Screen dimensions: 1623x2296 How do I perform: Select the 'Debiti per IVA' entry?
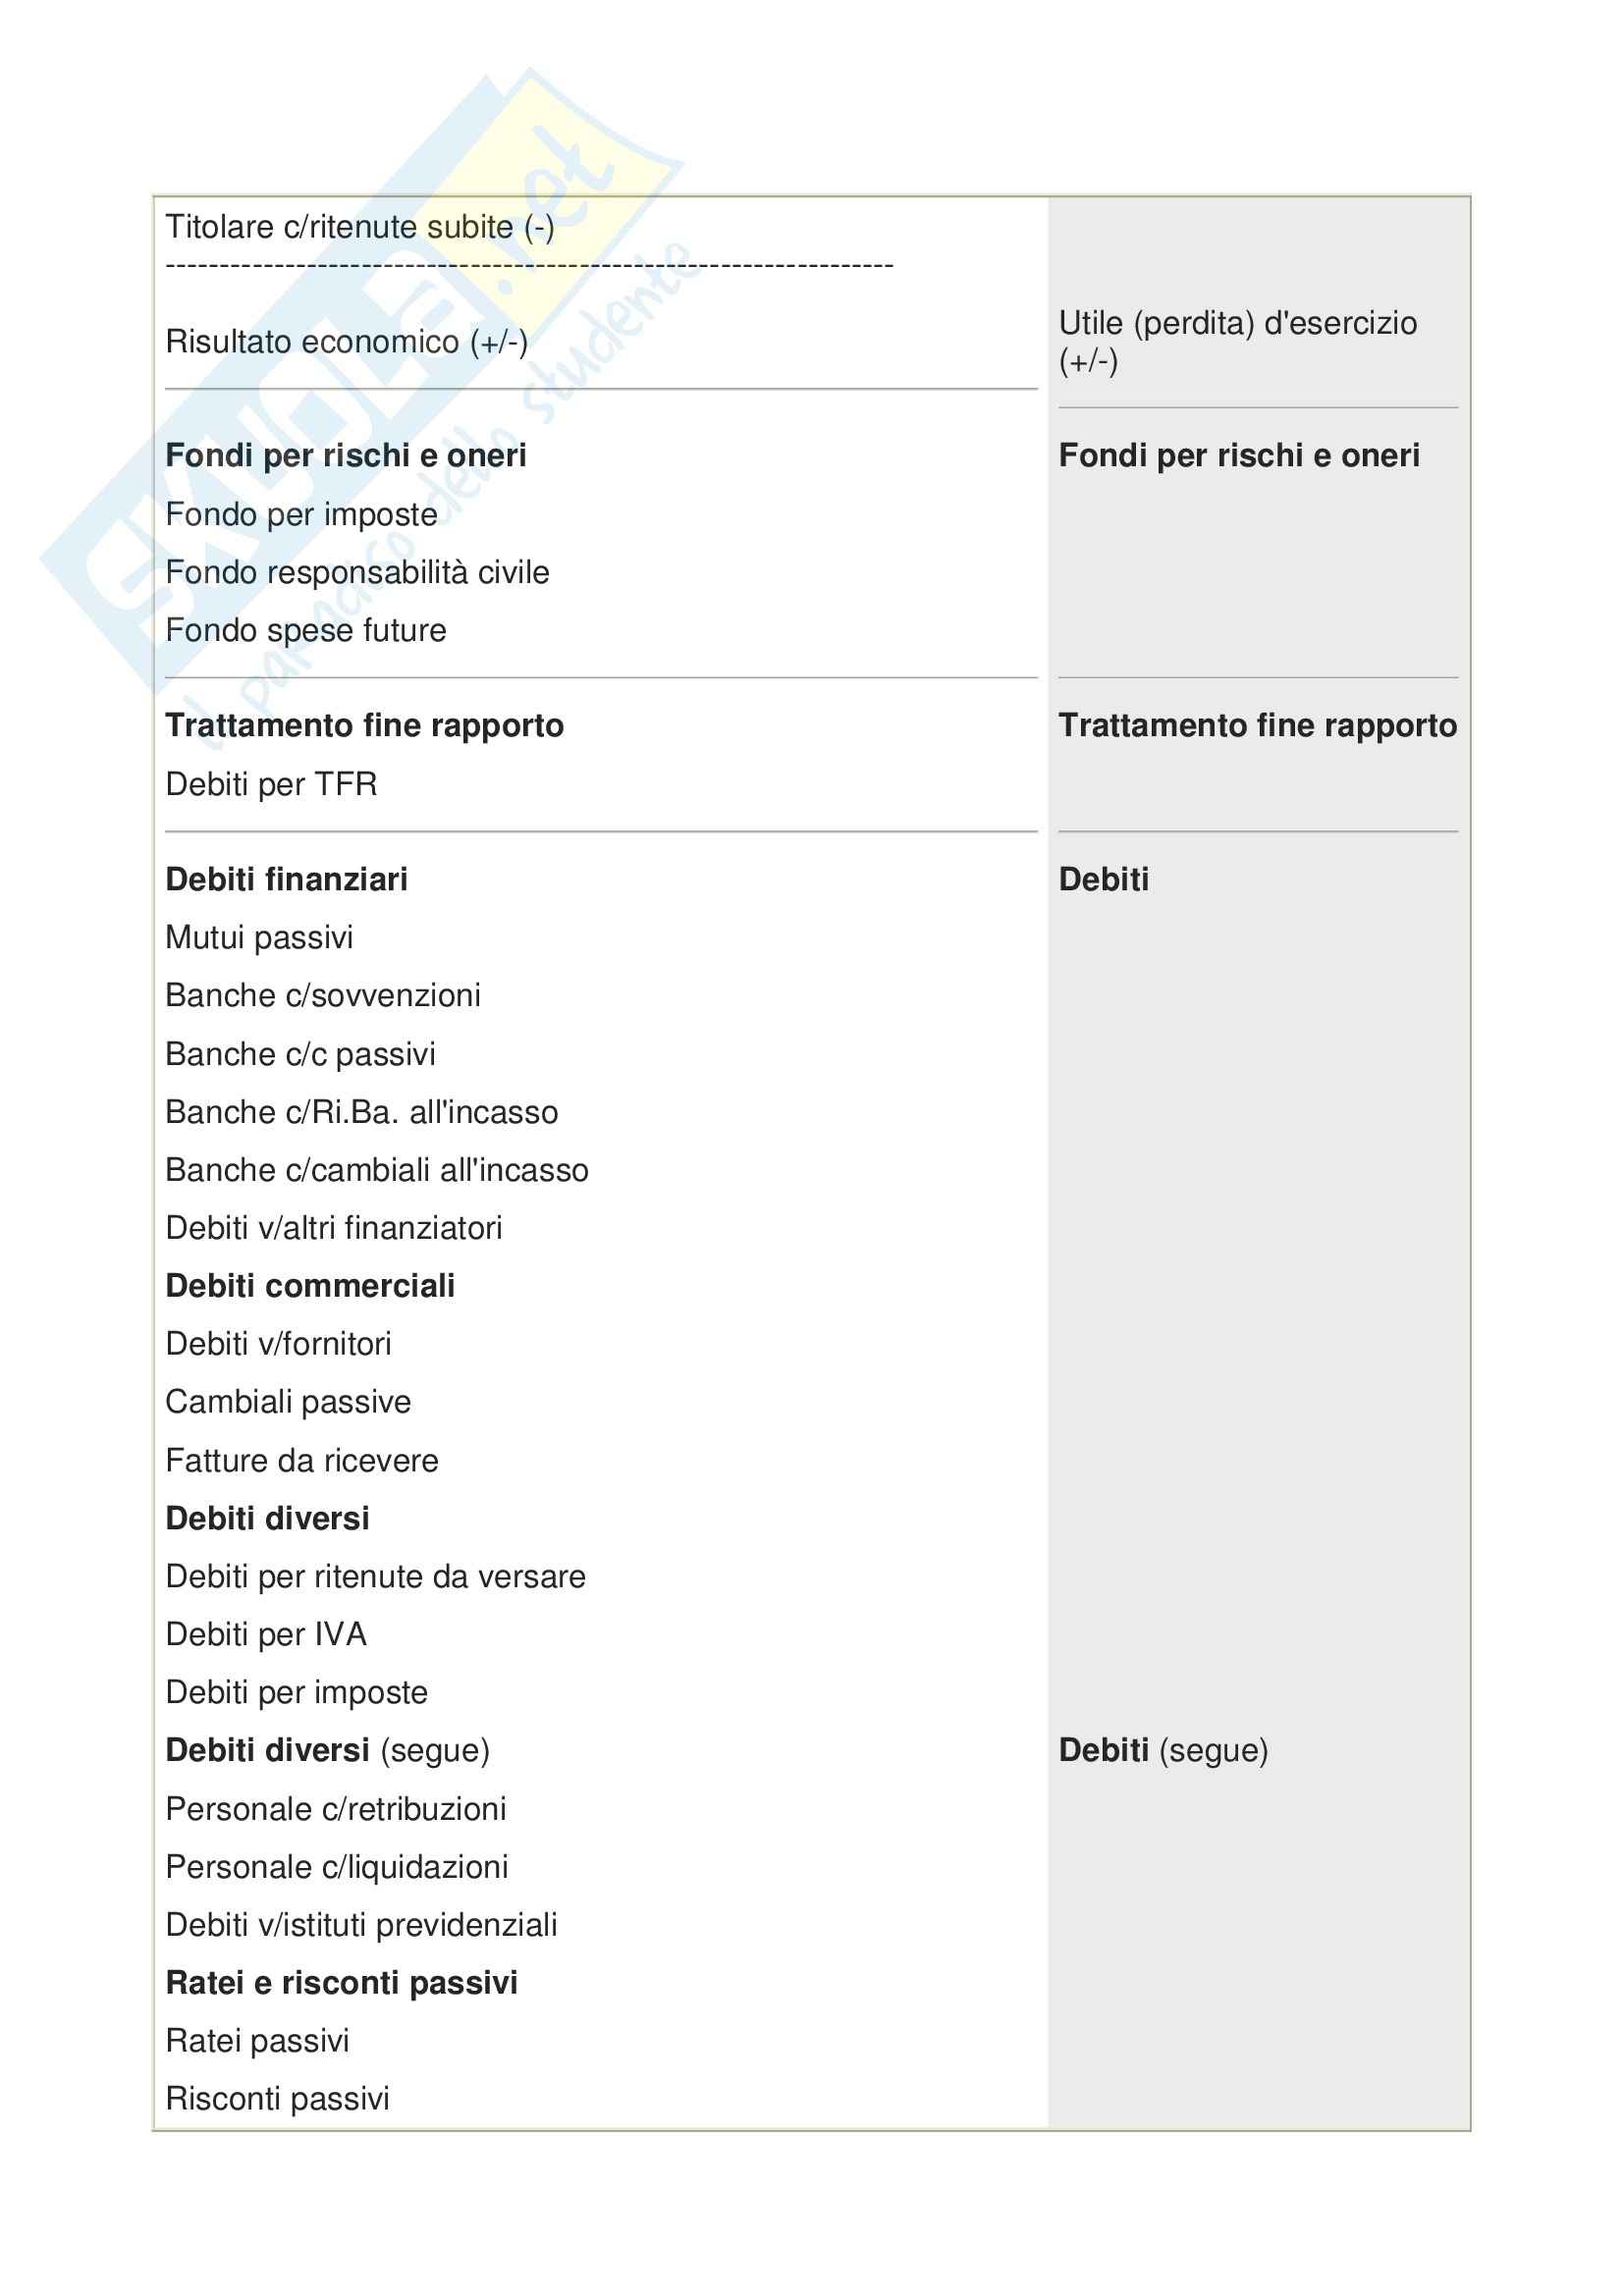click(266, 1635)
